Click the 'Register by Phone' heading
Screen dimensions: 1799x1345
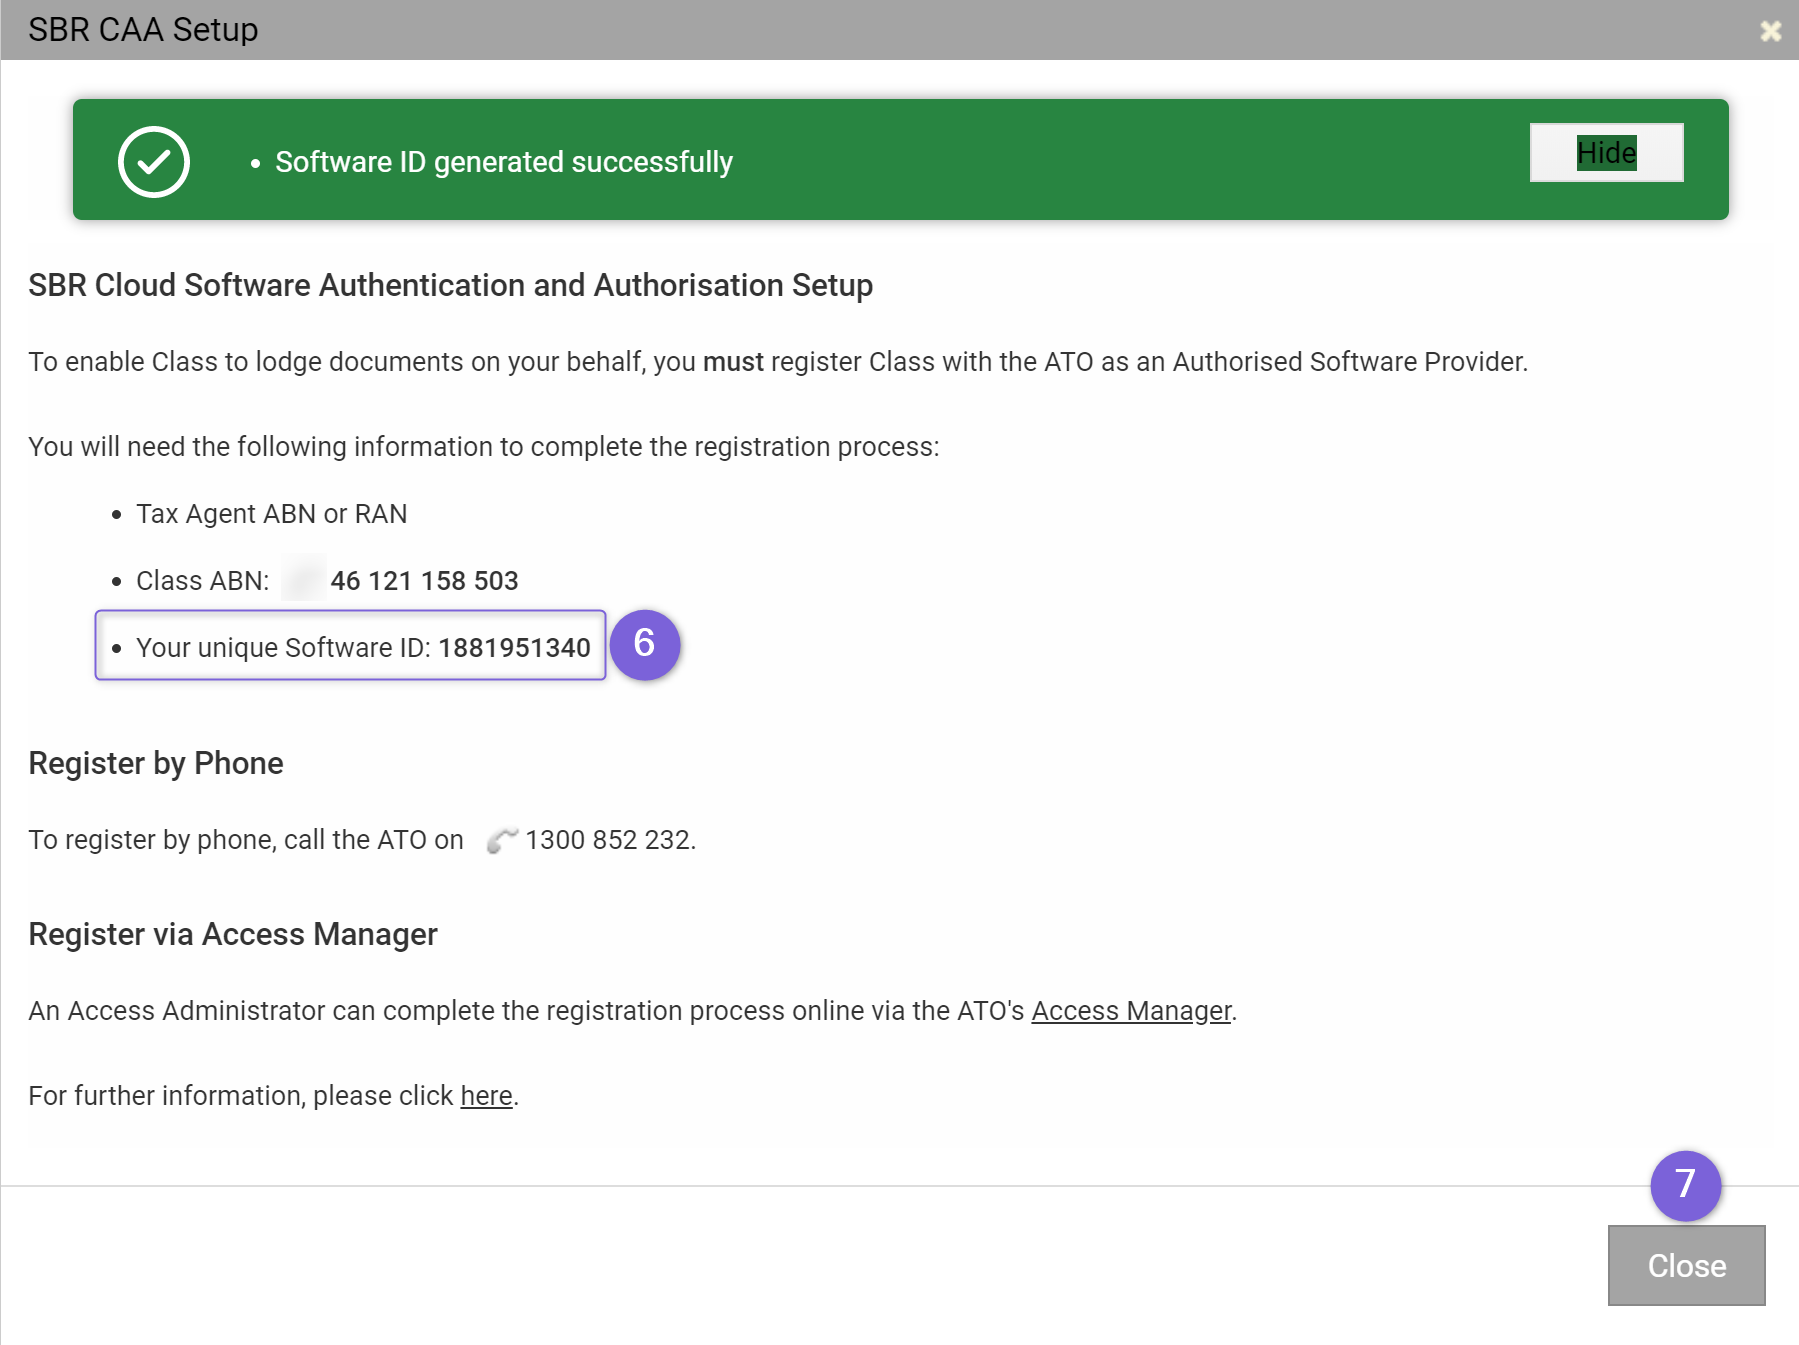pos(156,764)
